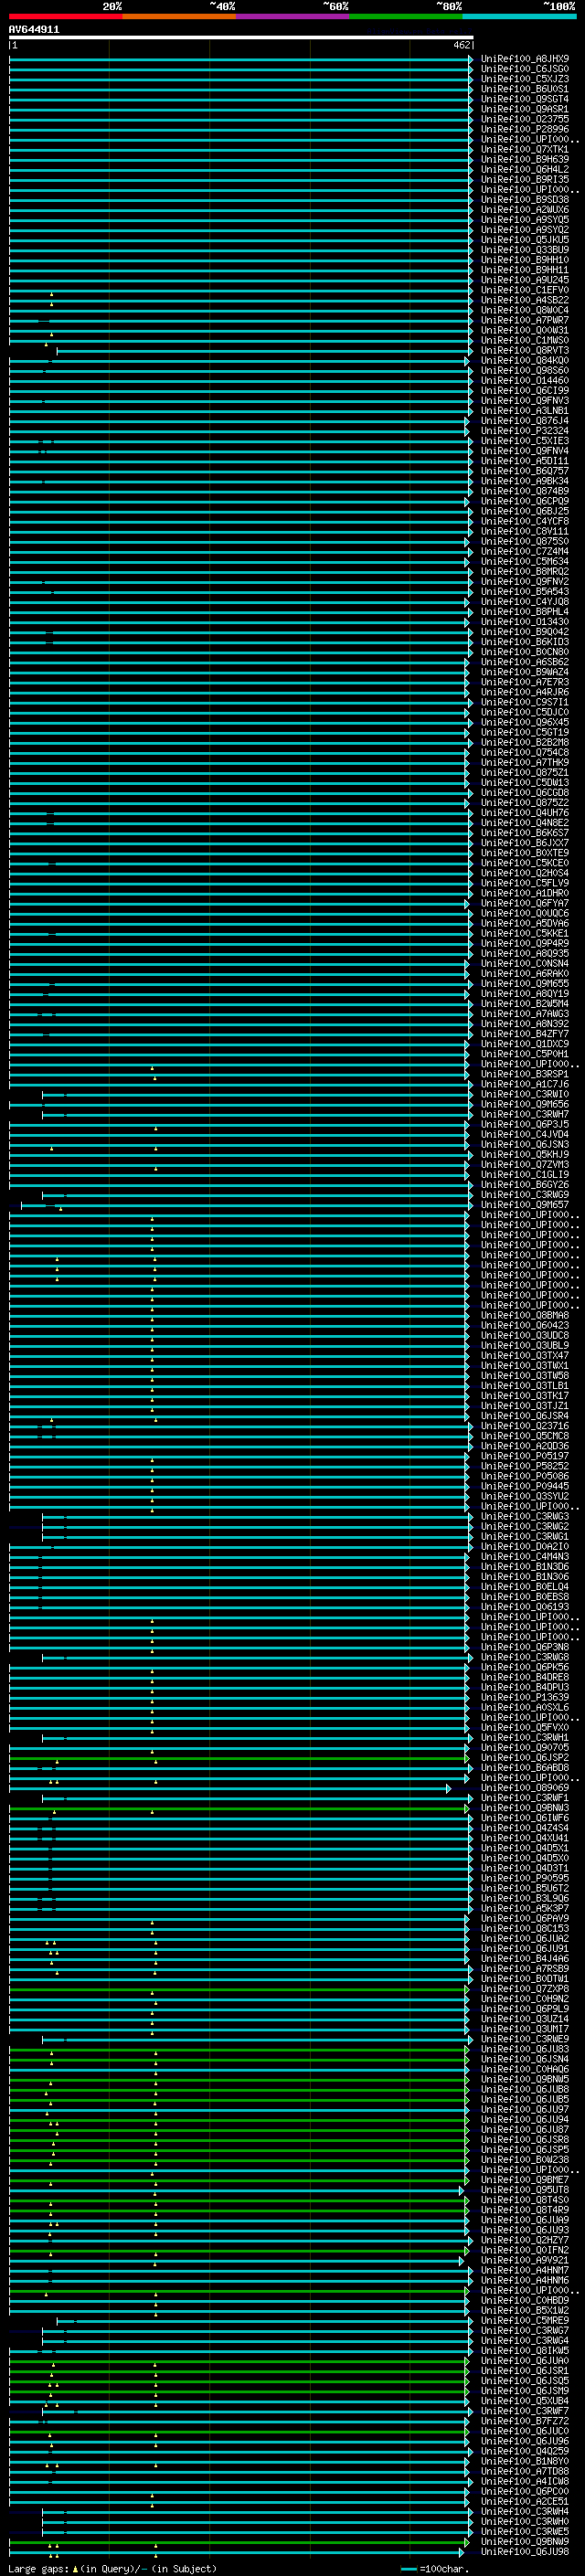Open hit UniRef100_C6JSG0
Screen dimensions: 585x2576
pos(525,69)
